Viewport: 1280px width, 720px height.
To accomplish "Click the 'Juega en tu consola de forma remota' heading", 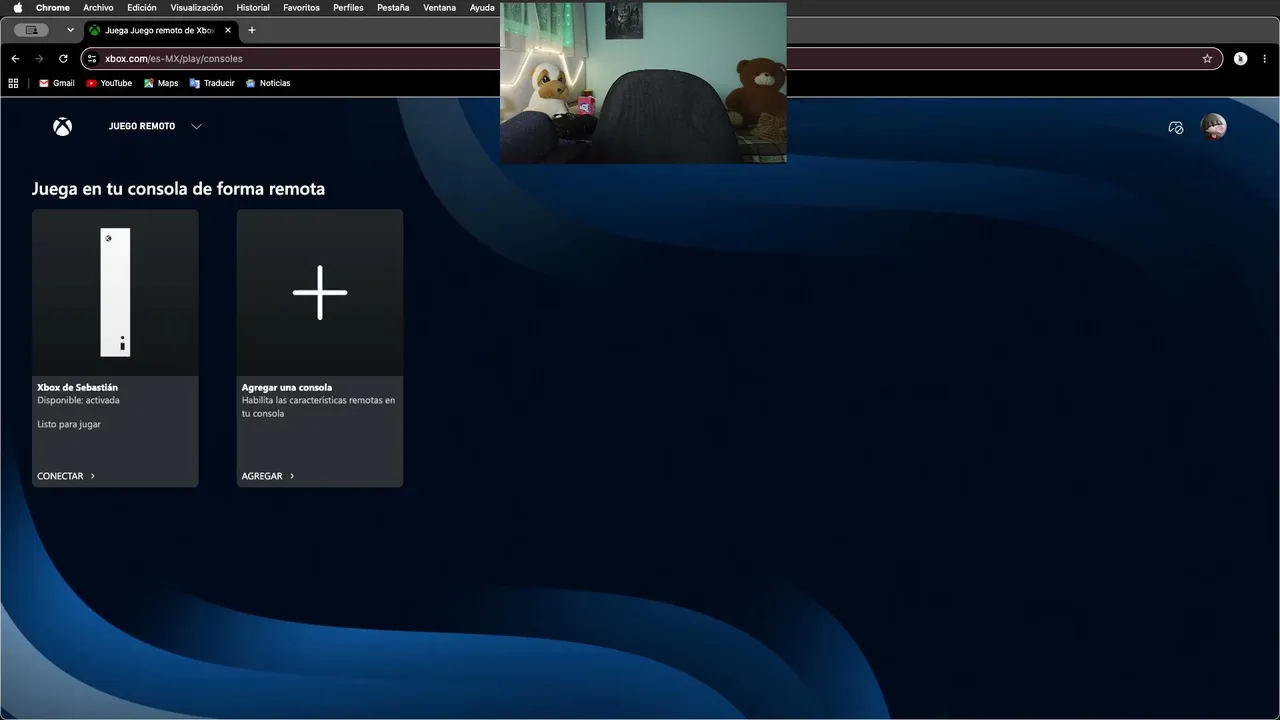I will pos(178,188).
